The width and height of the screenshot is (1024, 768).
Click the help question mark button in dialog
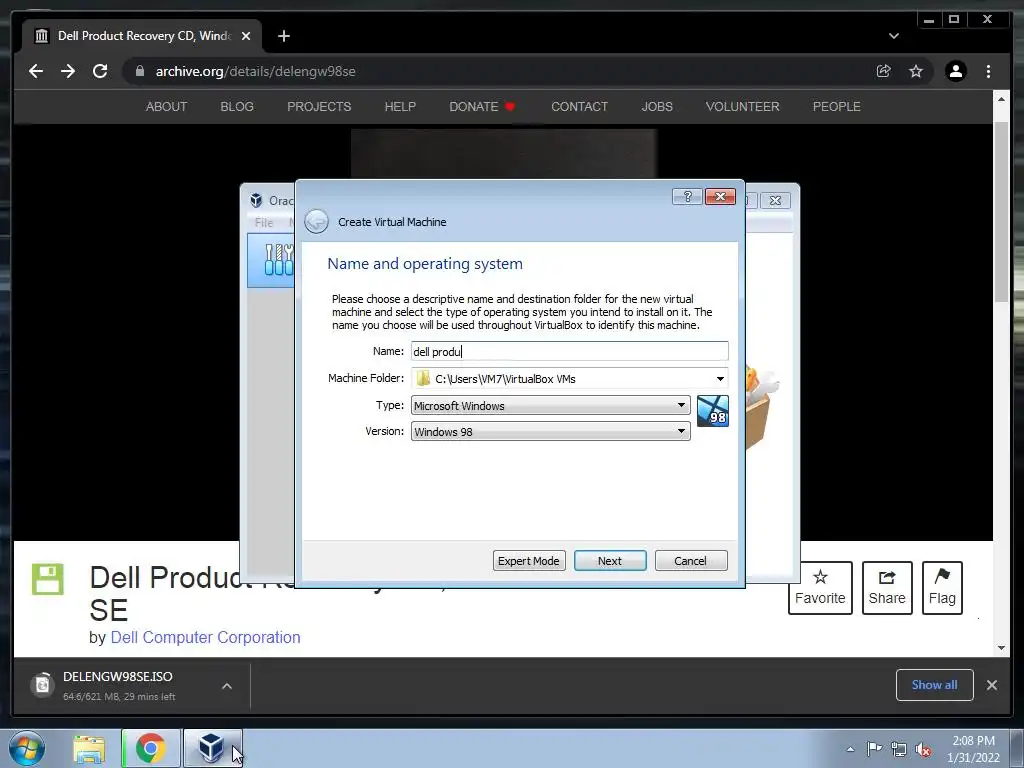coord(687,197)
